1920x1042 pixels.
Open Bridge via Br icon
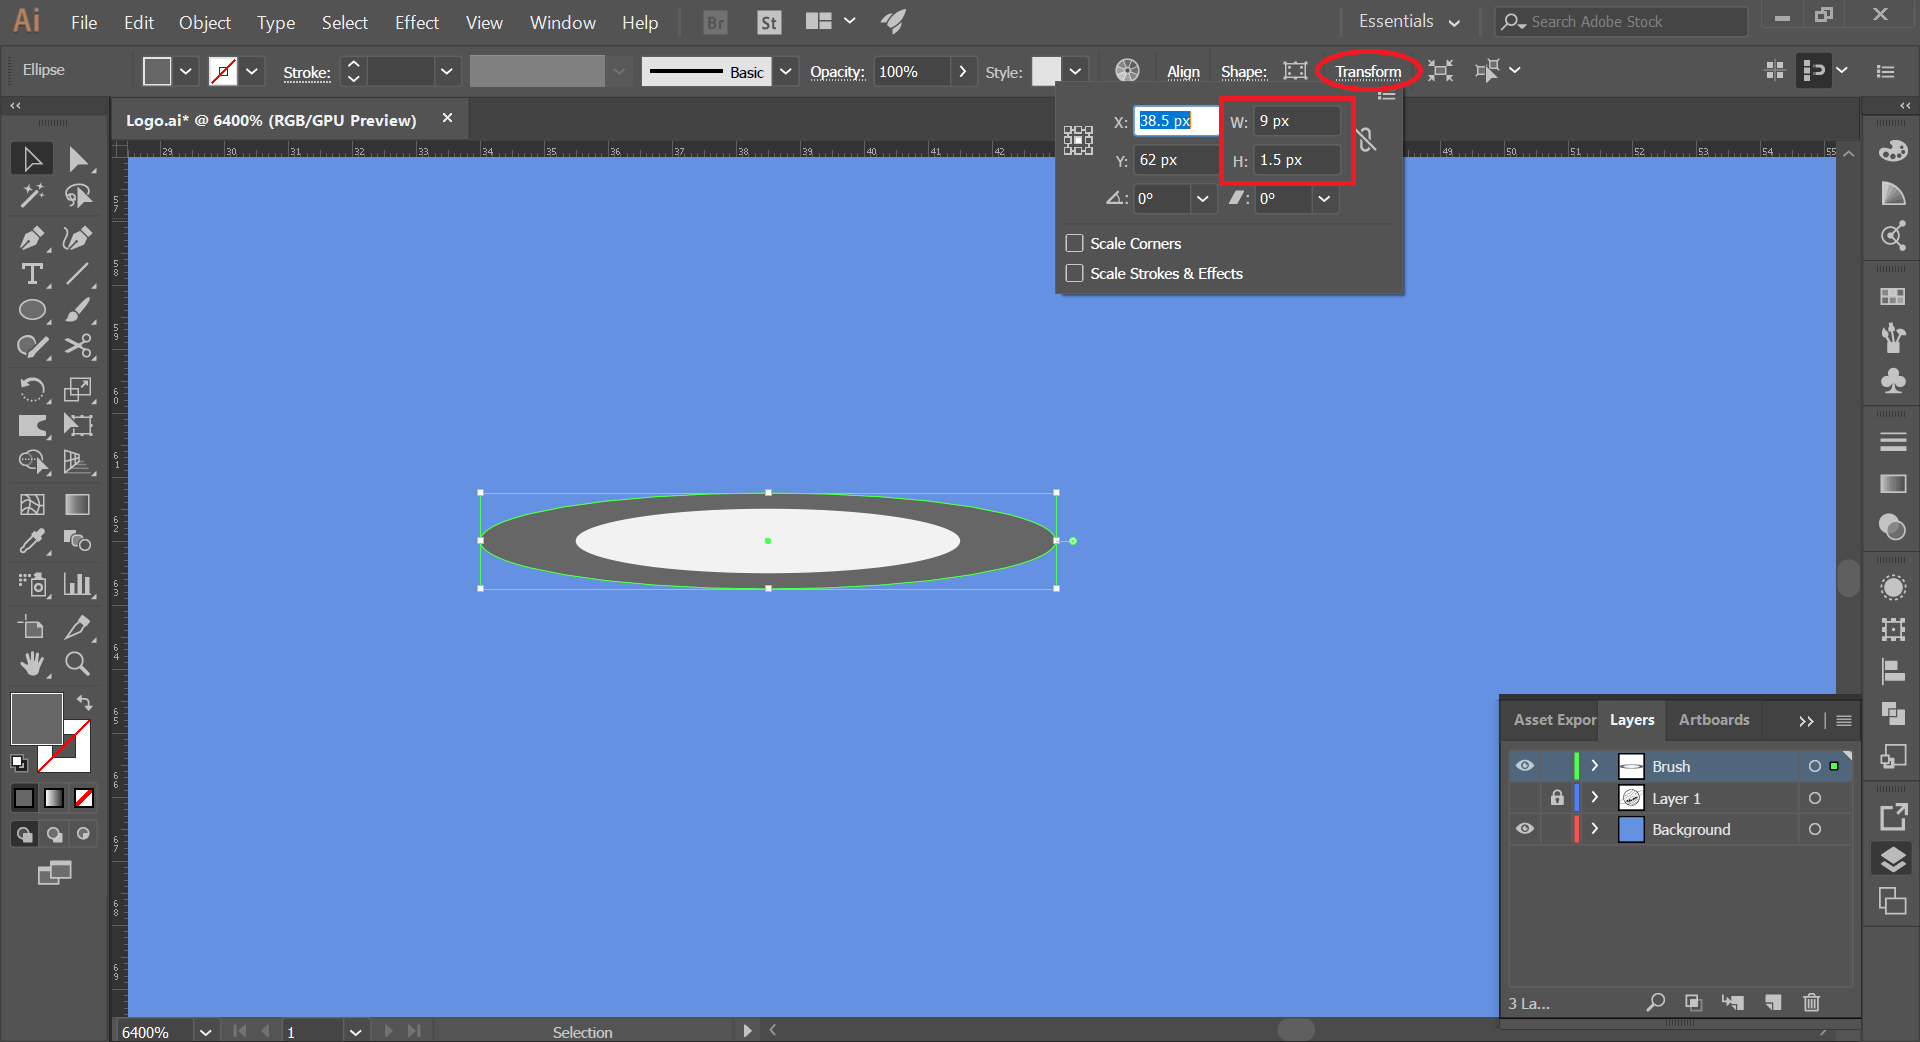[x=716, y=22]
